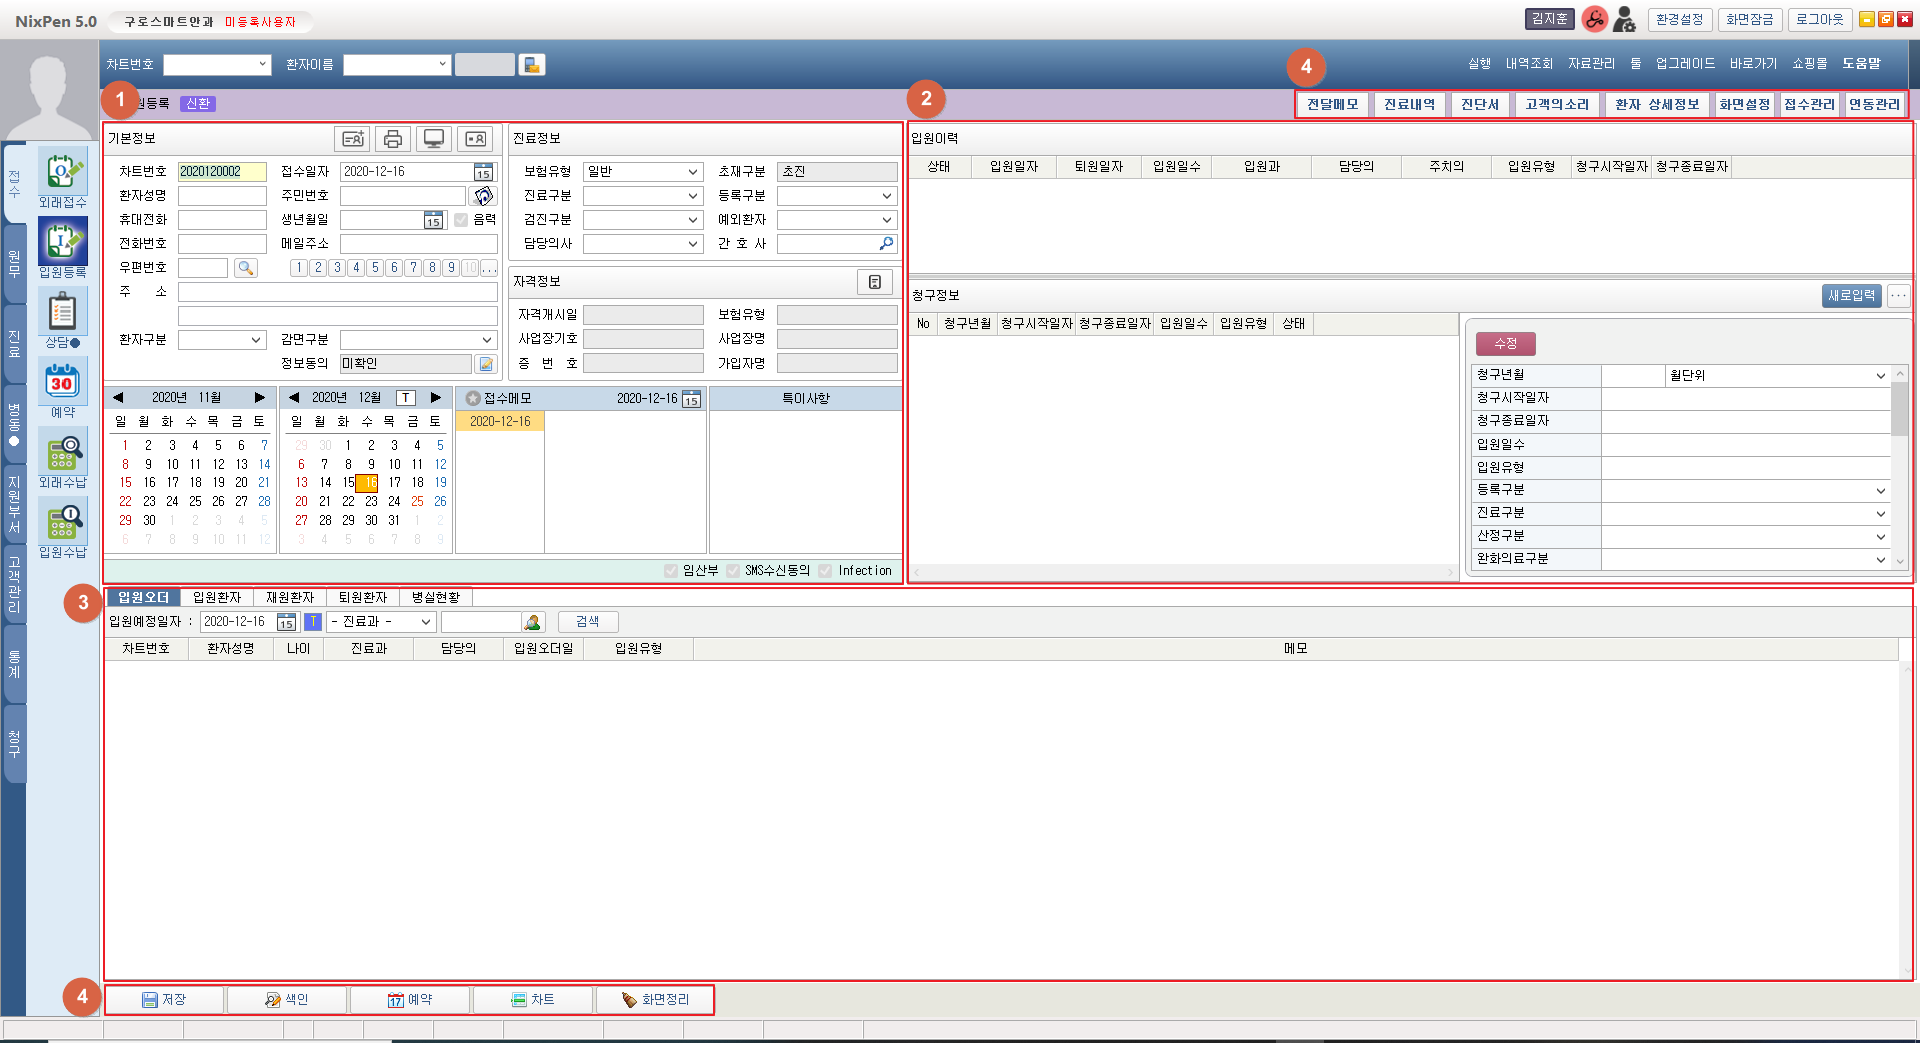Click the 환자성명 input field
Screen dimensions: 1920x1043
222,196
